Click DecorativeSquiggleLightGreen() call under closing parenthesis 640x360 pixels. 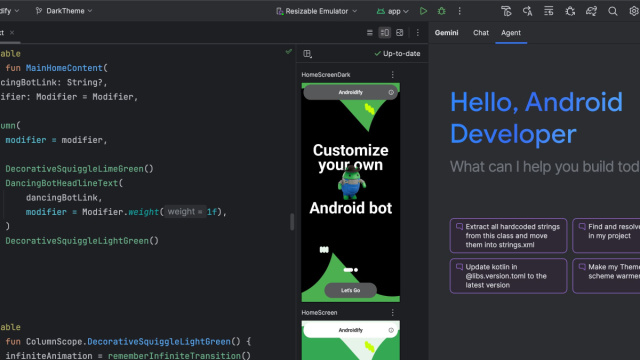[x=82, y=241]
